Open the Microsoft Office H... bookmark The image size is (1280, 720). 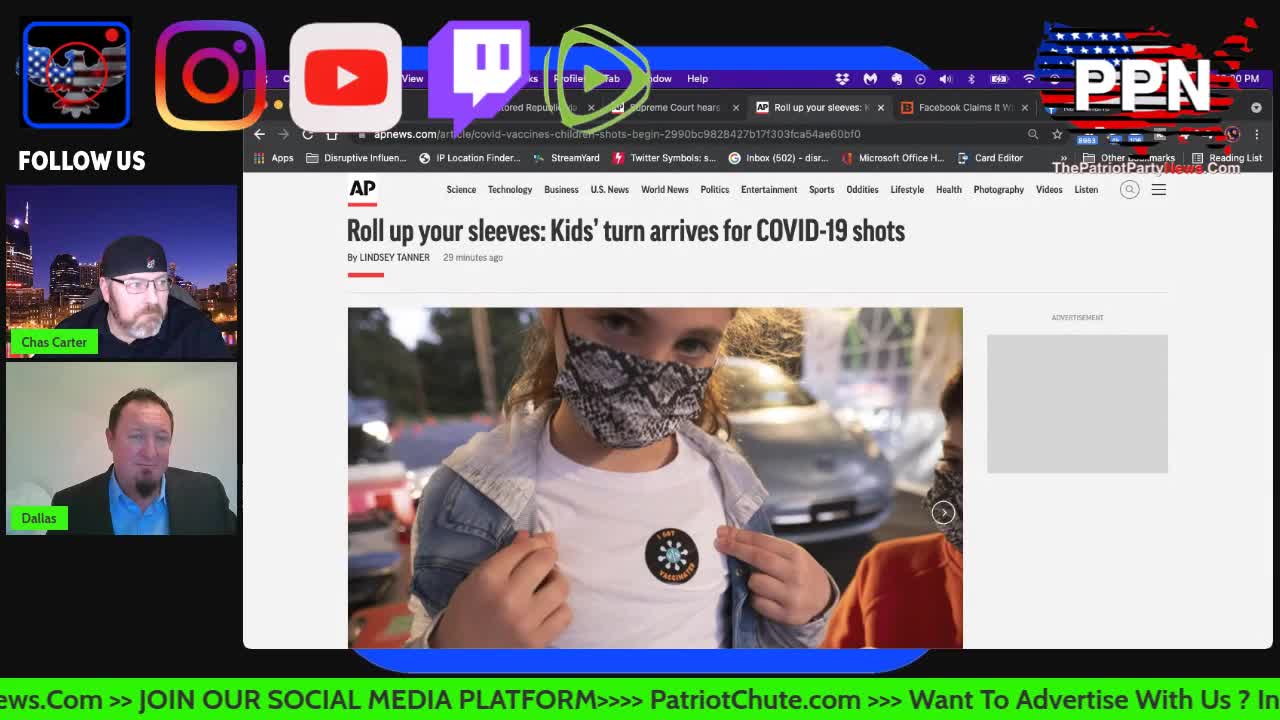892,158
